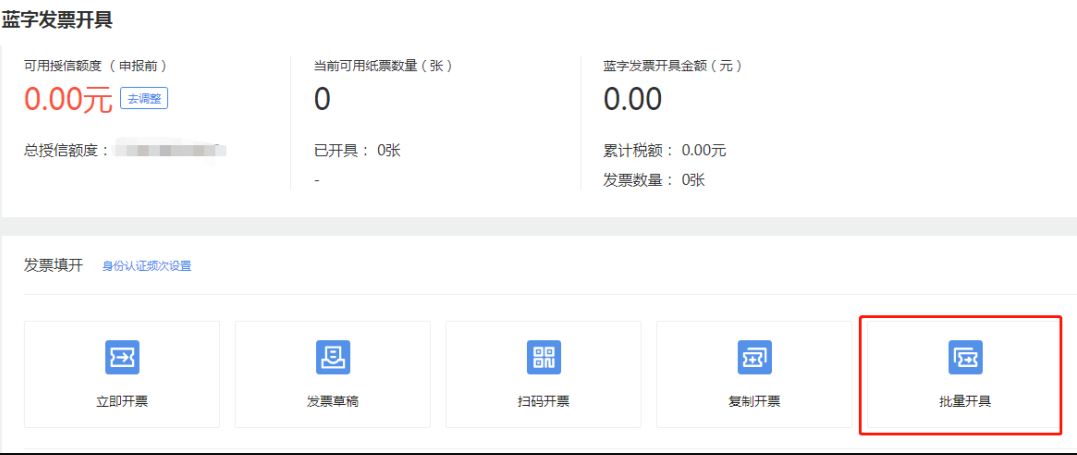Select the 扫码开票 QR code icon
The width and height of the screenshot is (1077, 455).
pos(544,357)
